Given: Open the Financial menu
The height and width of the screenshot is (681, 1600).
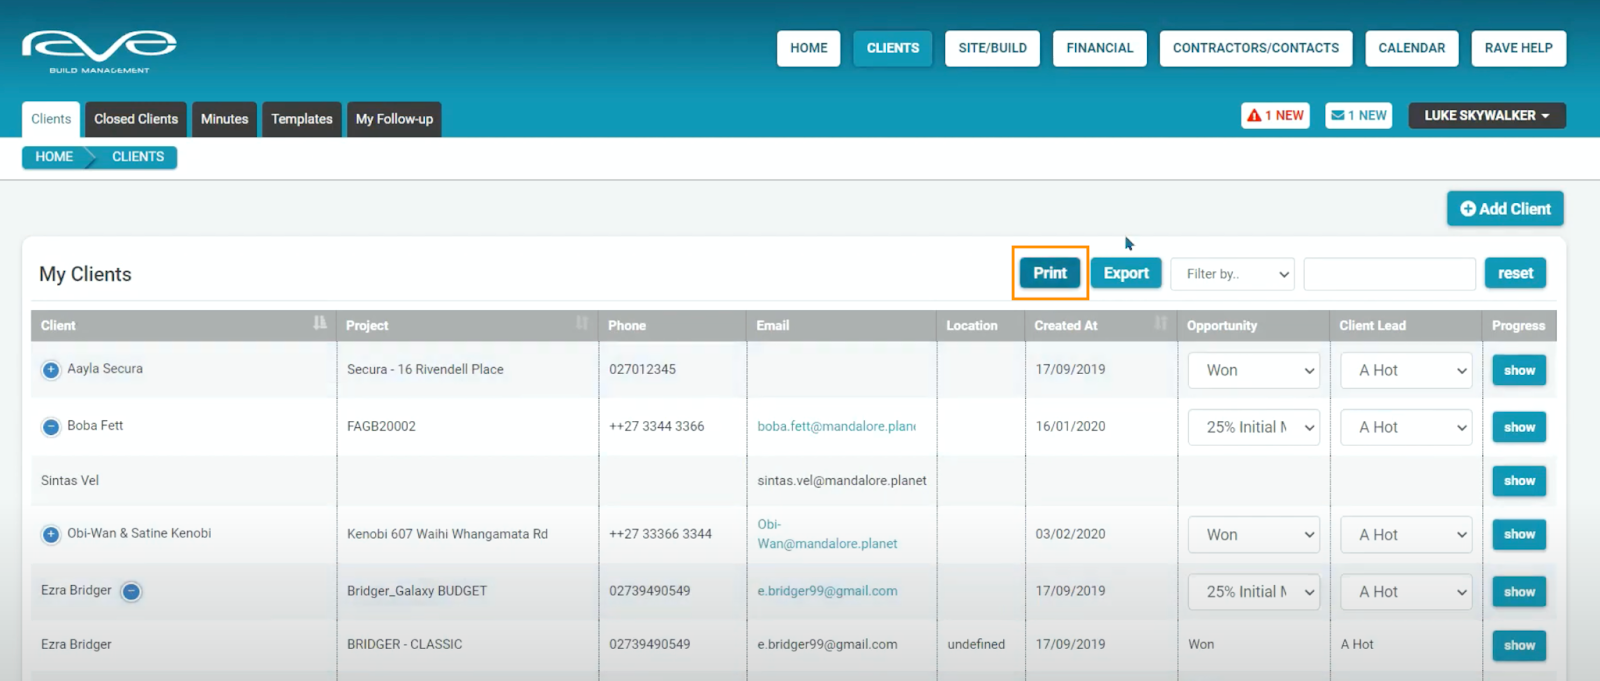Looking at the screenshot, I should pyautogui.click(x=1099, y=48).
